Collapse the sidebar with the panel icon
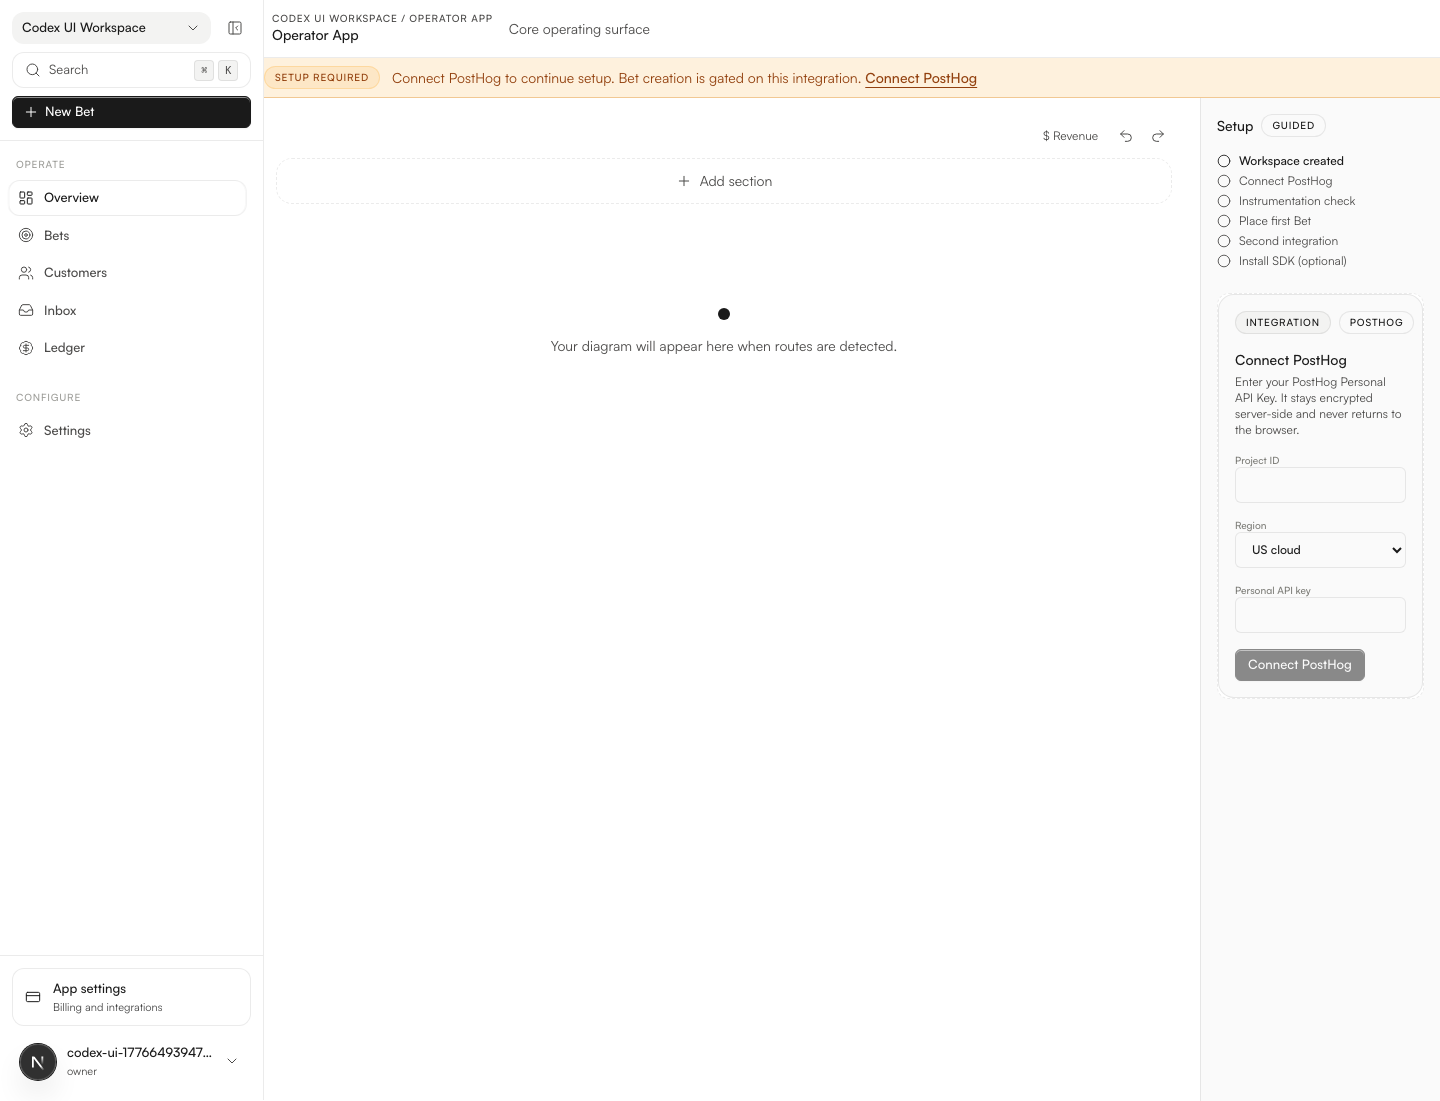 (235, 28)
